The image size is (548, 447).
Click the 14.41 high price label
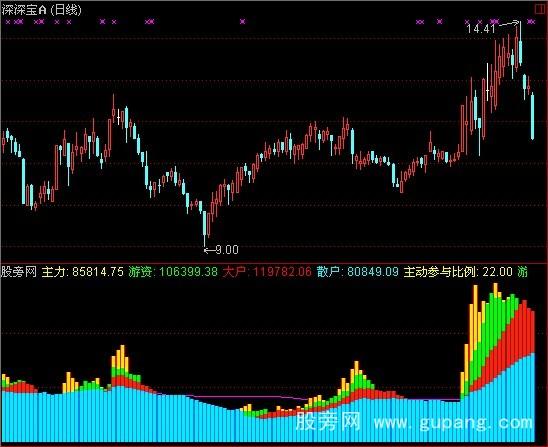481,28
